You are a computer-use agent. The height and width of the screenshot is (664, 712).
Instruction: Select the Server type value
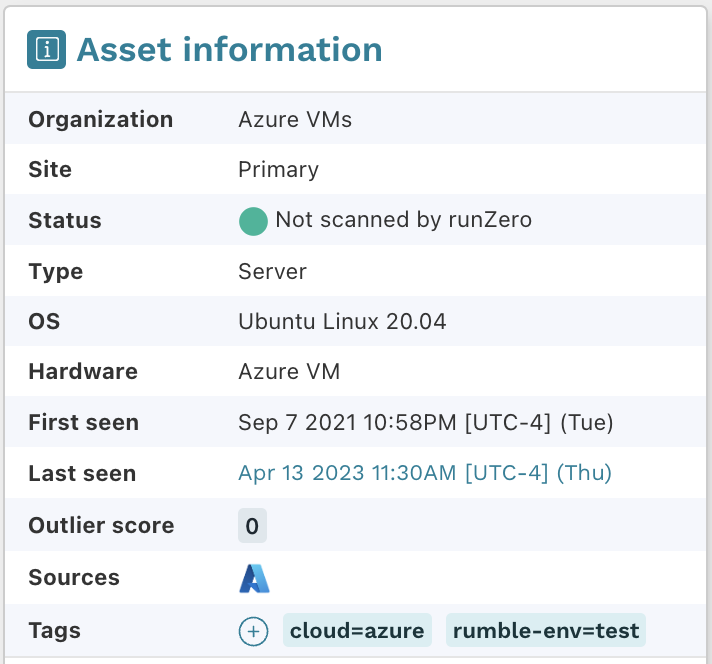(x=272, y=272)
